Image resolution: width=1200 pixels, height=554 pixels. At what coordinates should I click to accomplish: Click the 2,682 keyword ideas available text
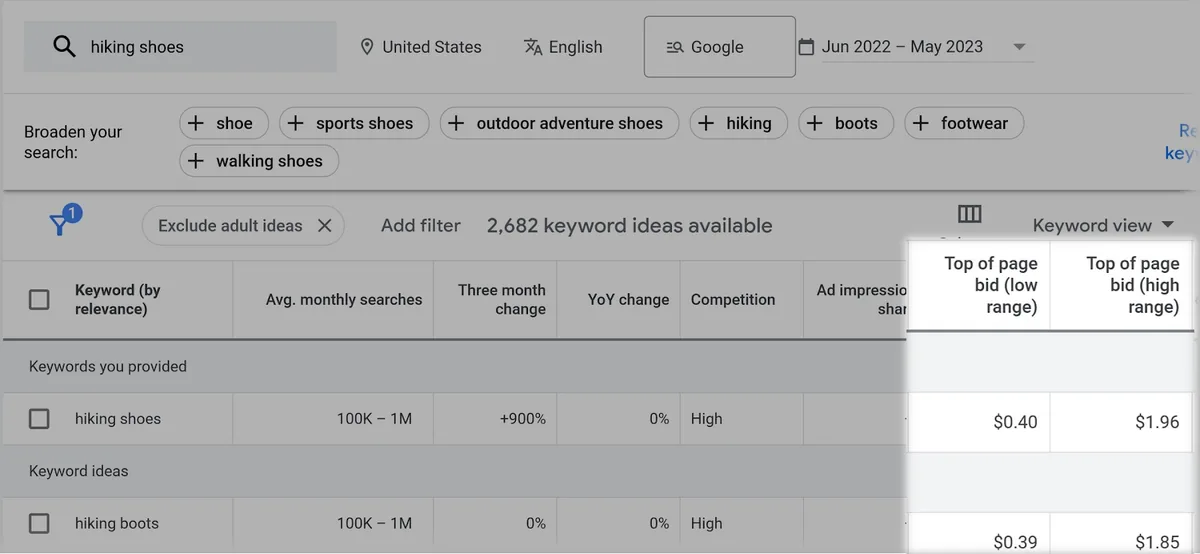(629, 226)
